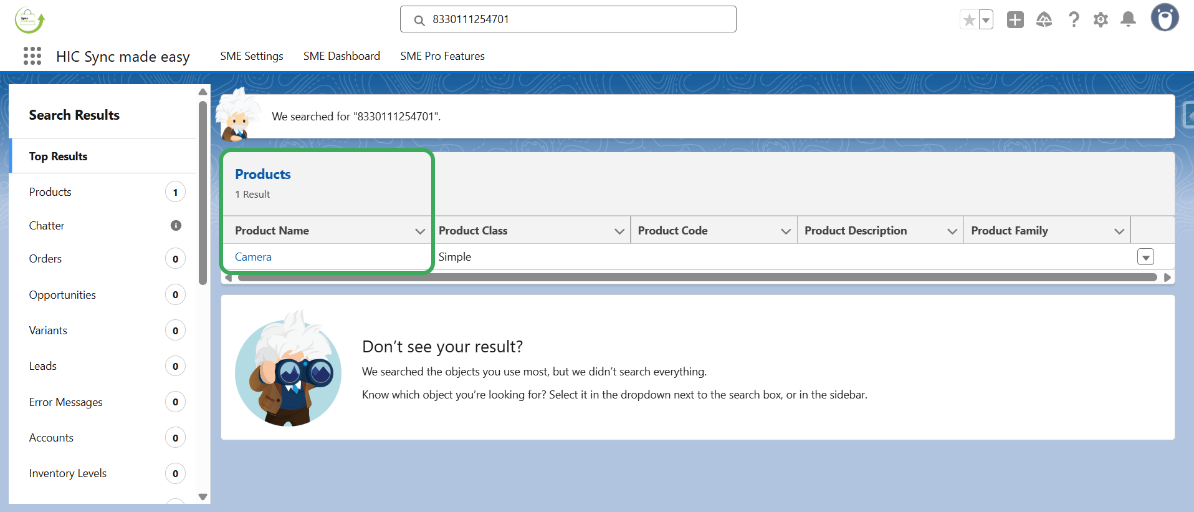Image resolution: width=1194 pixels, height=512 pixels.
Task: Click the Simple product class cell
Action: tap(455, 258)
